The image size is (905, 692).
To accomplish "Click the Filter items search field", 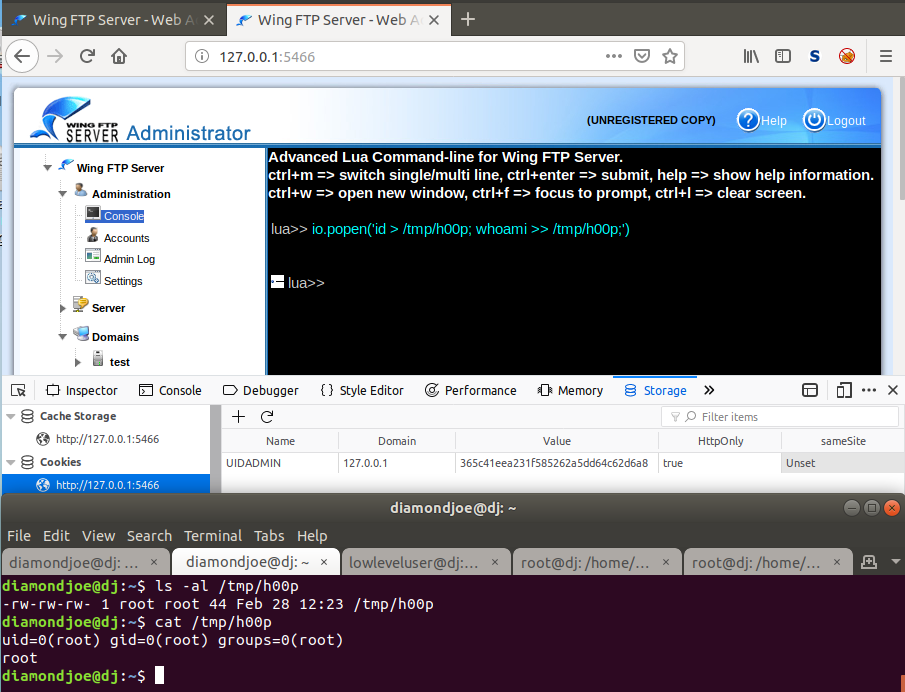I will (790, 417).
